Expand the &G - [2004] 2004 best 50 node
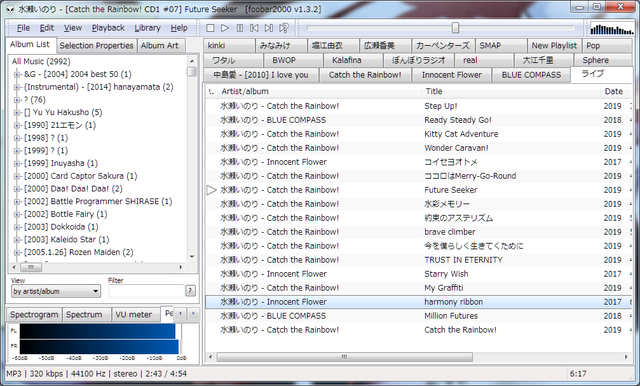Viewport: 640px width, 386px height. click(17, 74)
